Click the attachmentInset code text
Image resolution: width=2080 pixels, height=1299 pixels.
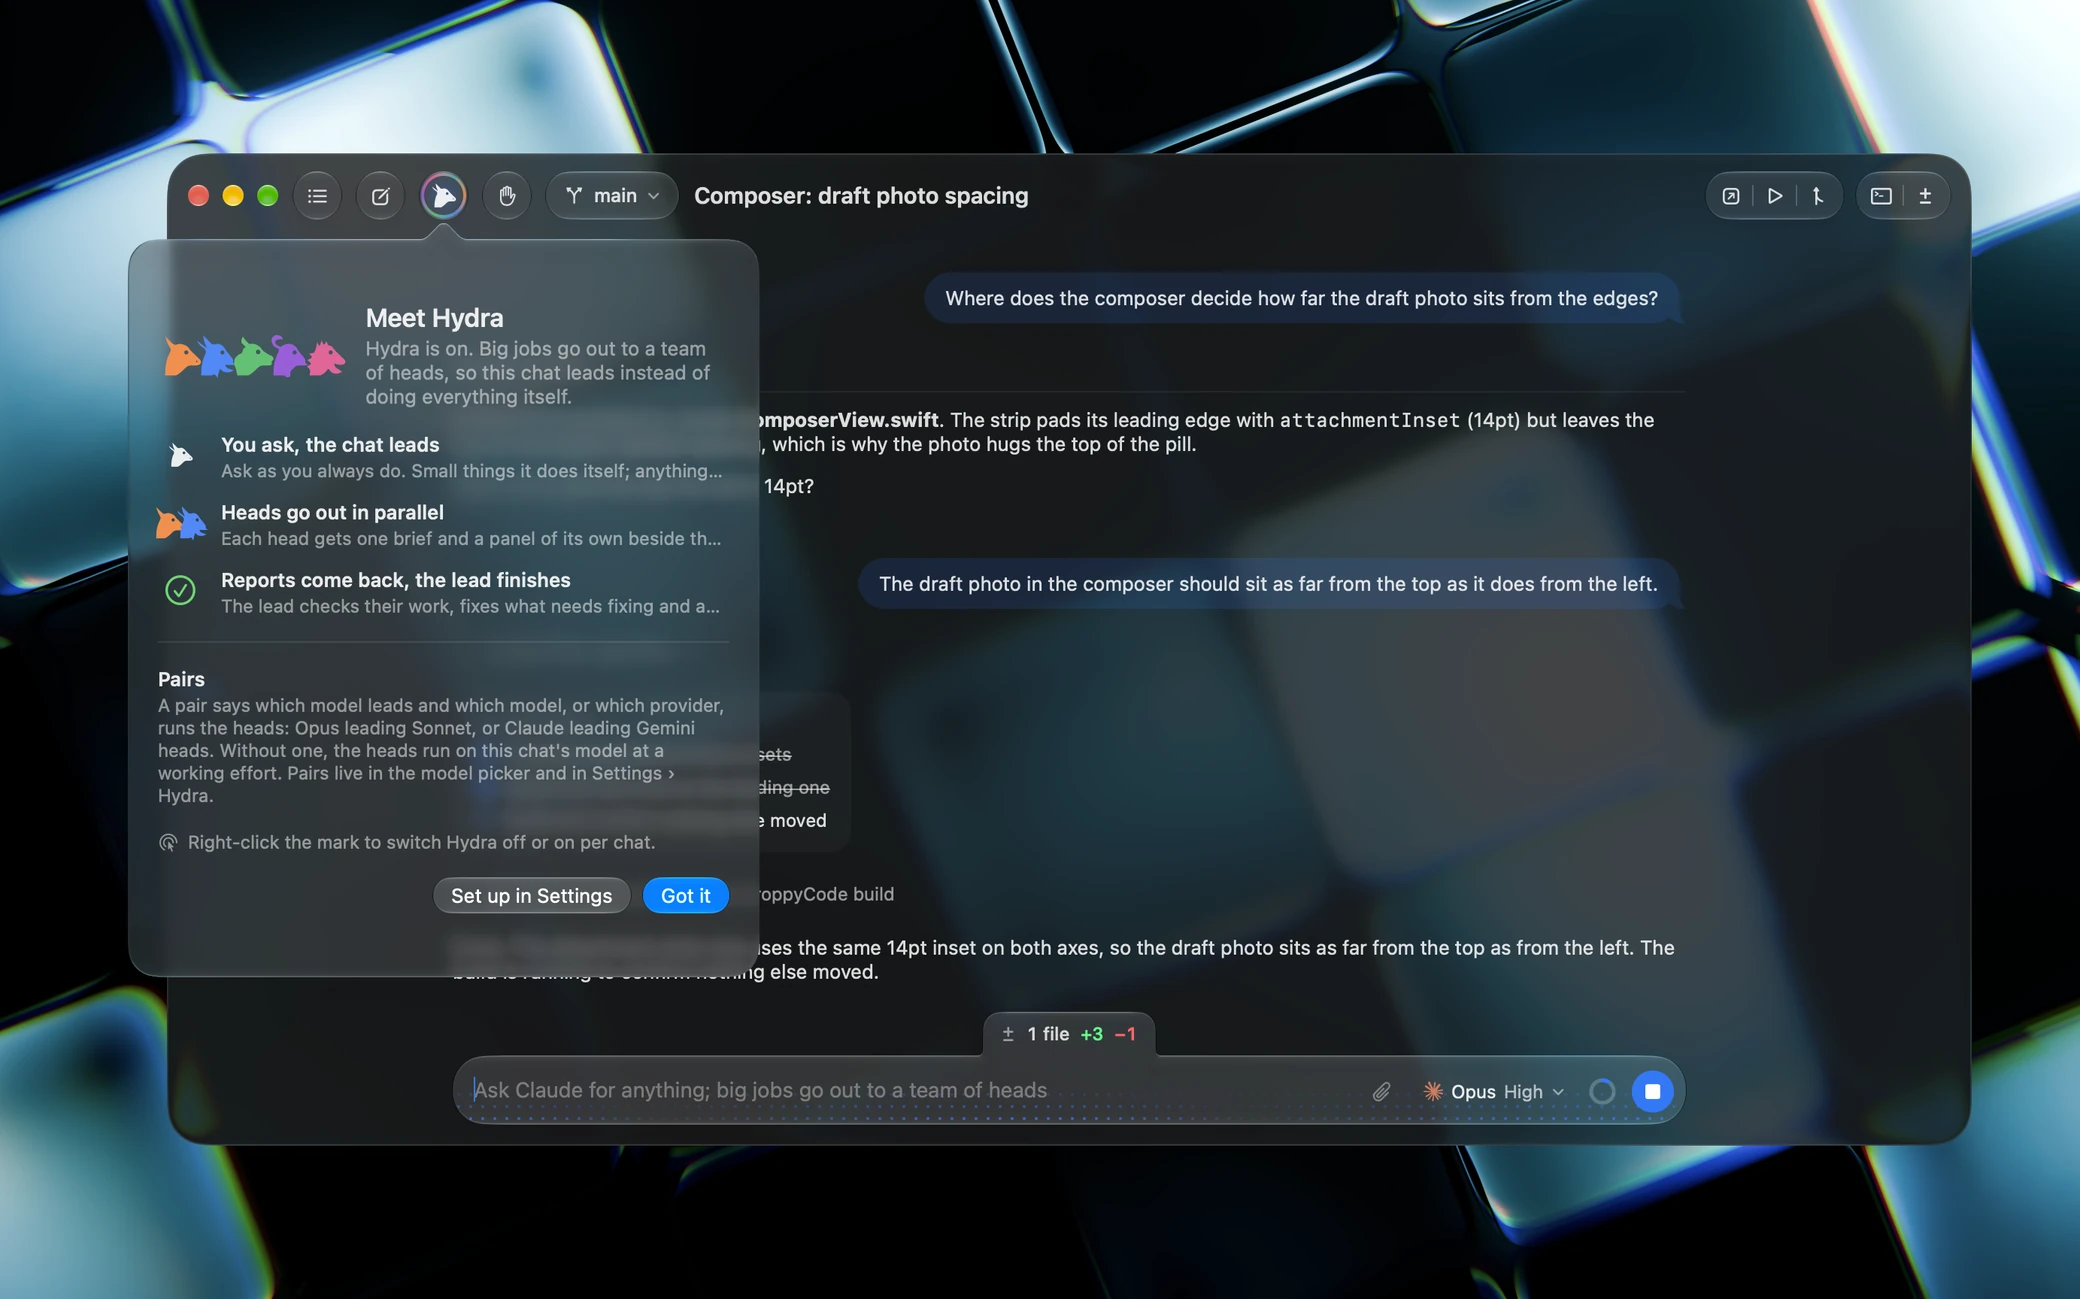(1369, 420)
